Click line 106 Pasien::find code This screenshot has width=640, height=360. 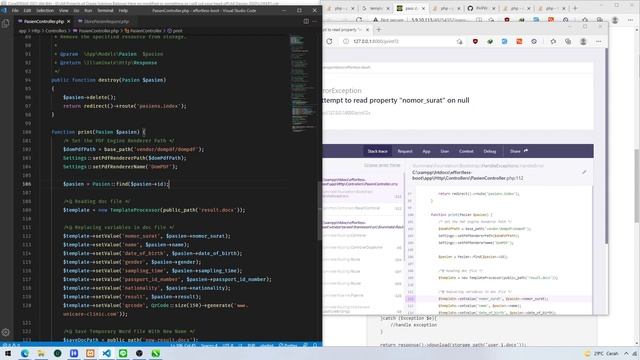coord(116,184)
